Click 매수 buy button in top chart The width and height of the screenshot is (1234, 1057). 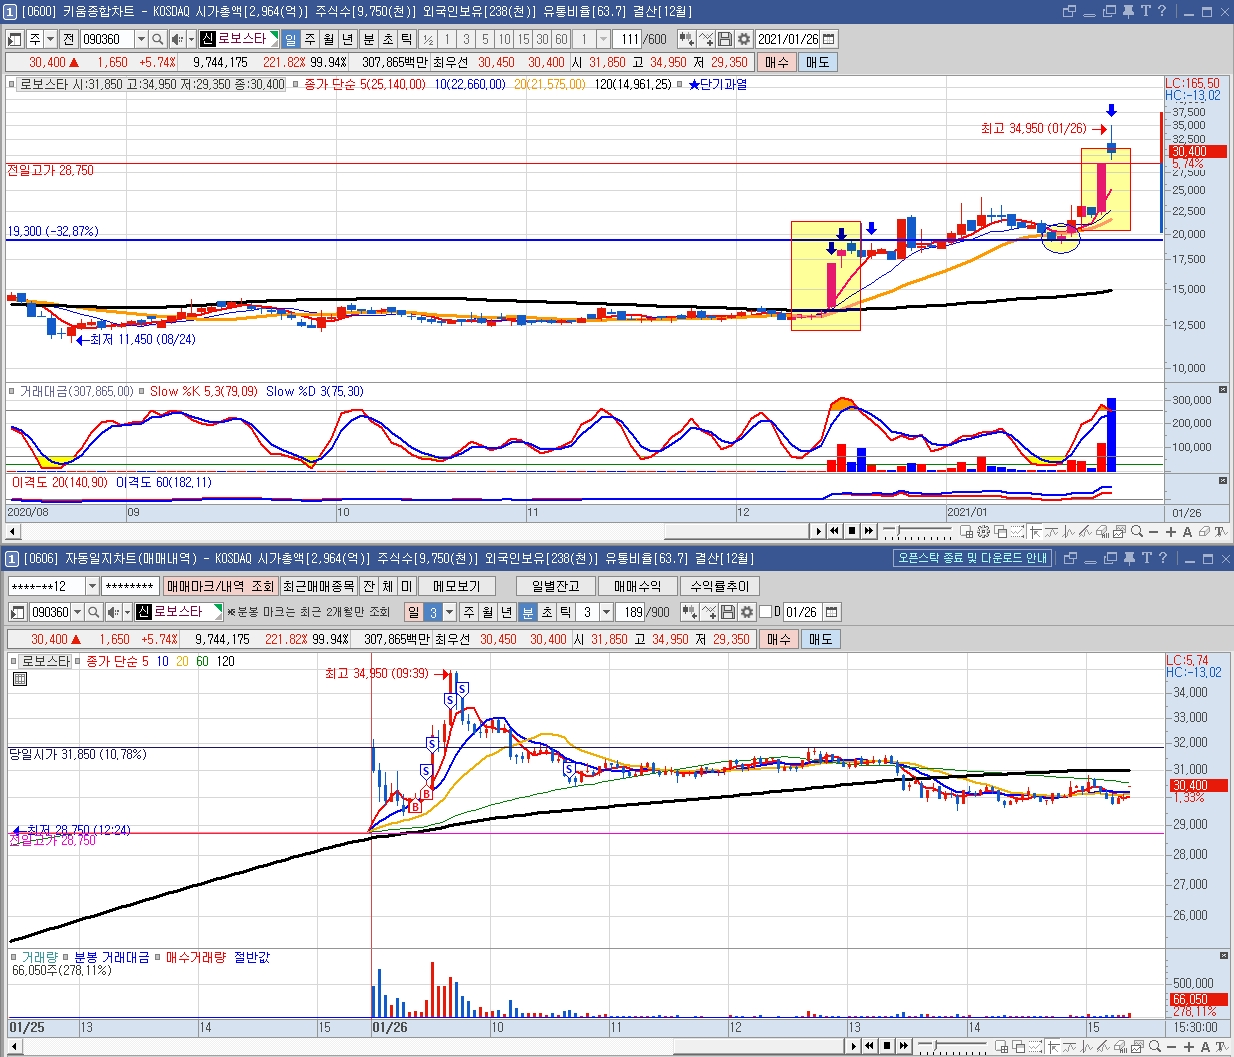[x=777, y=62]
